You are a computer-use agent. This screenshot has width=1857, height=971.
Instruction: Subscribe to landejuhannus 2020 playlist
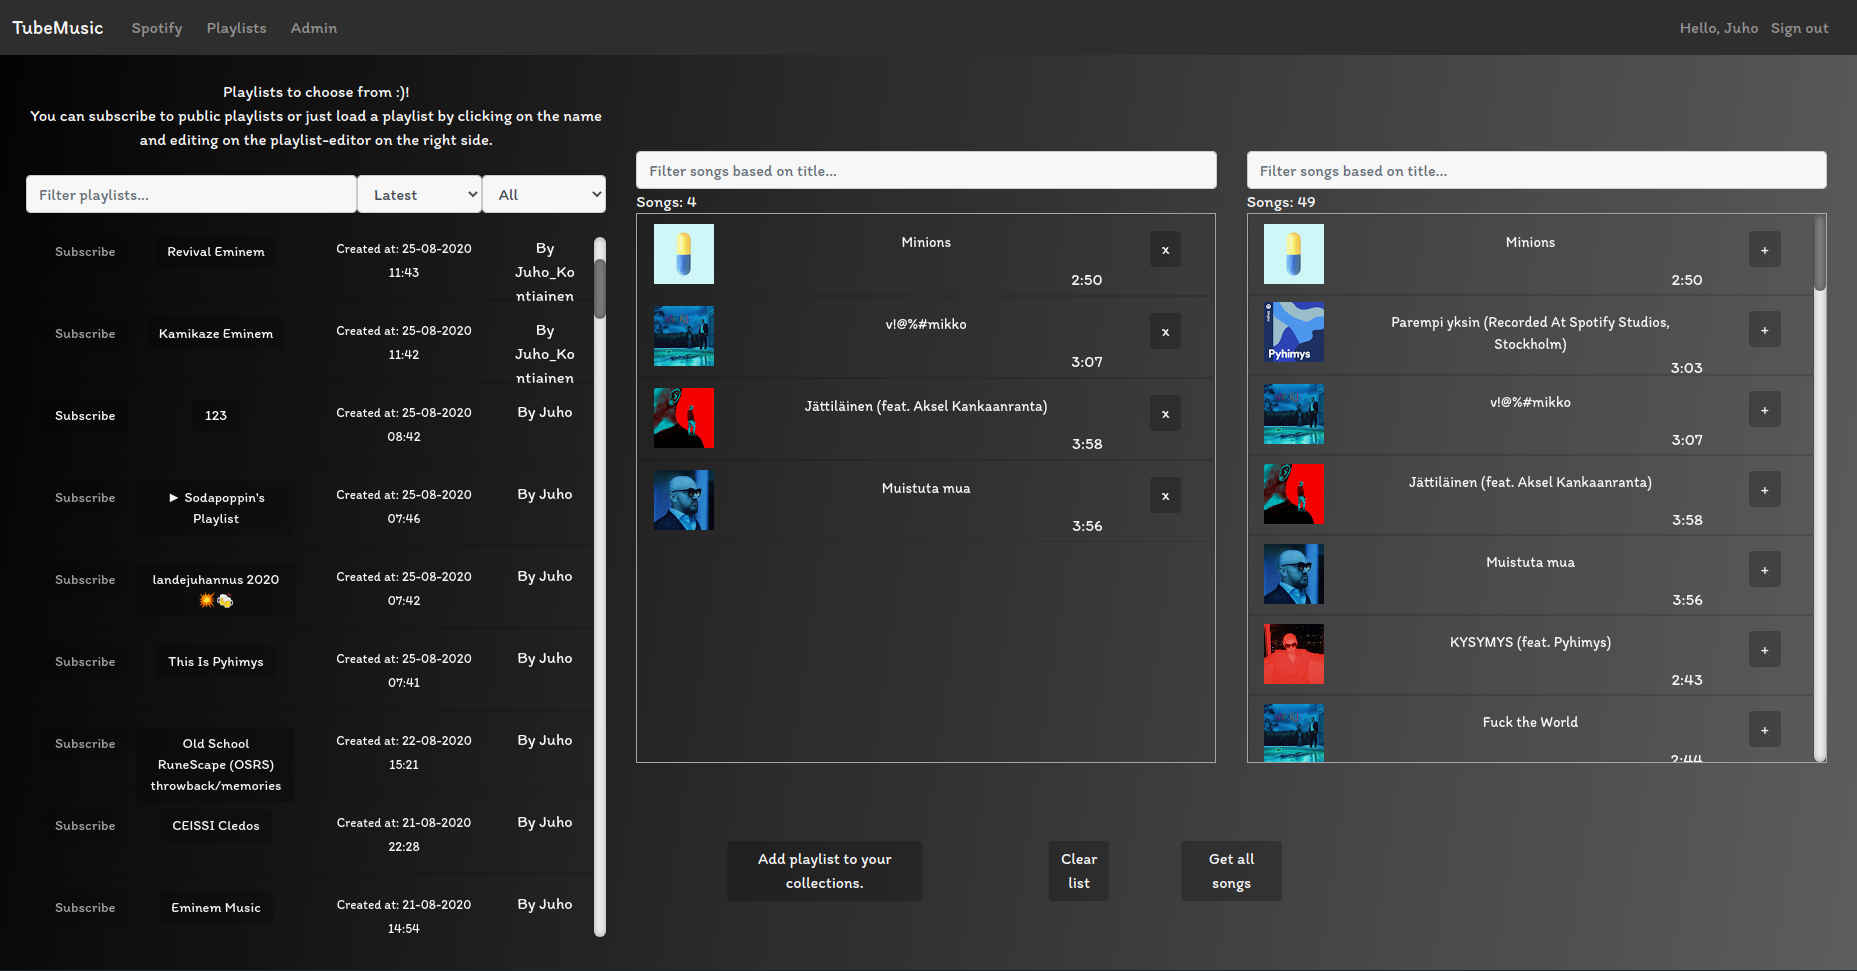tap(85, 580)
